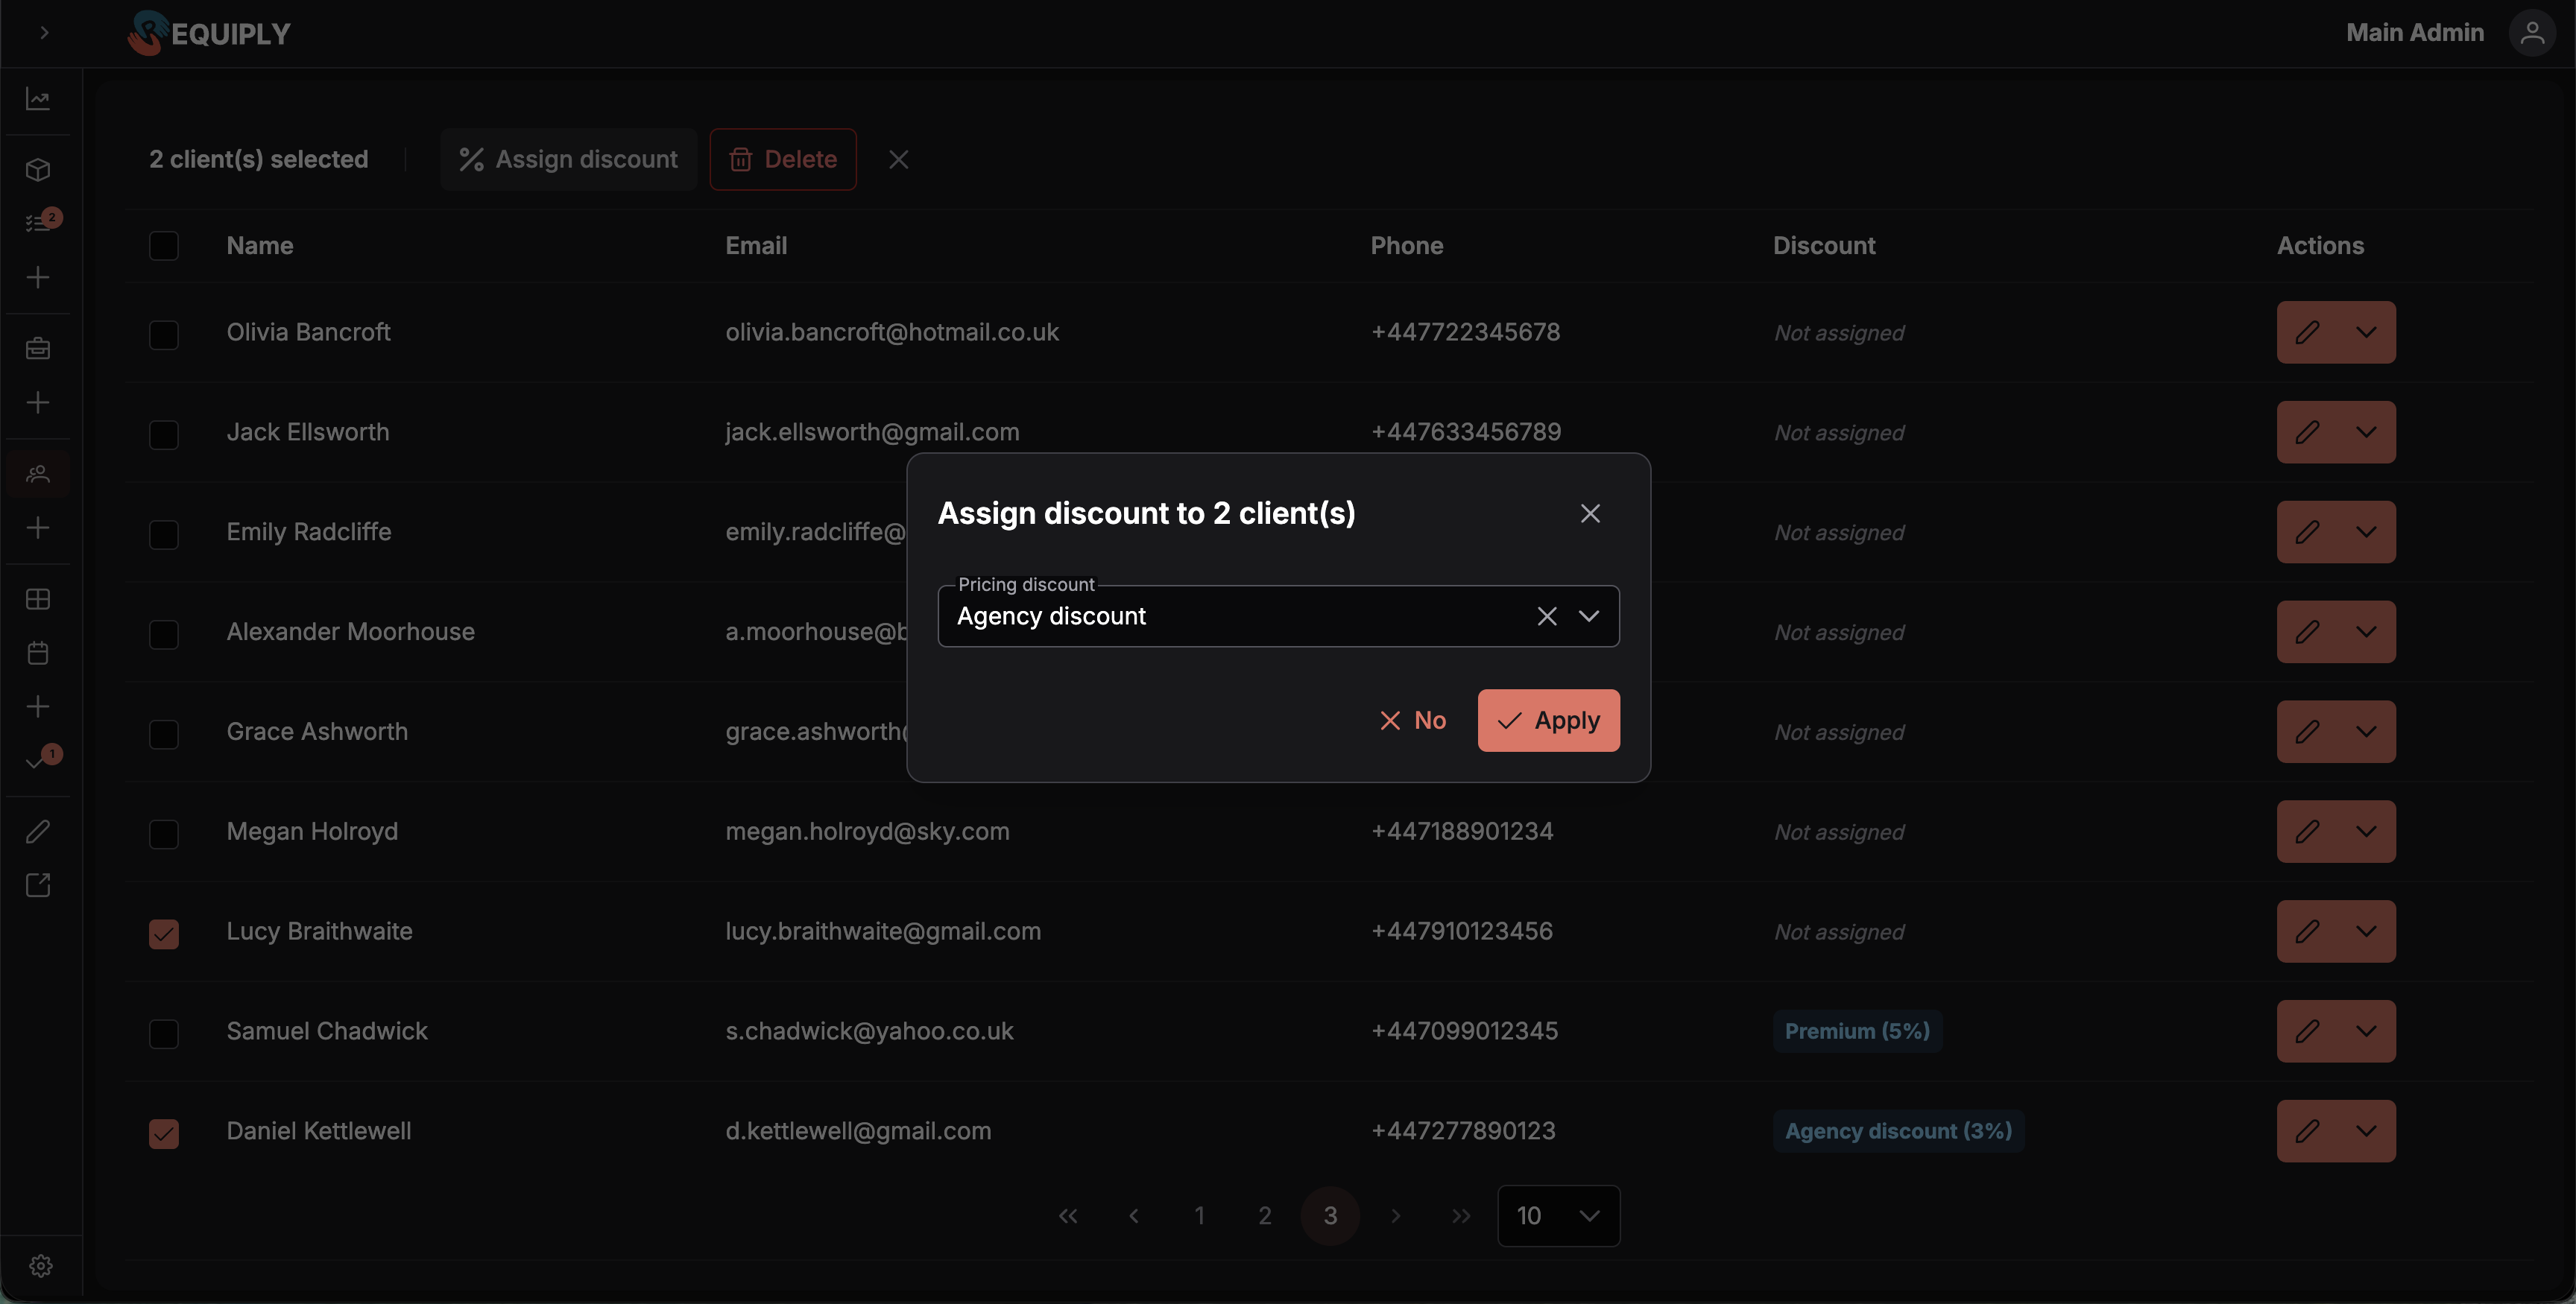This screenshot has height=1304, width=2576.
Task: Open the equipment cube sidebar icon
Action: (38, 170)
